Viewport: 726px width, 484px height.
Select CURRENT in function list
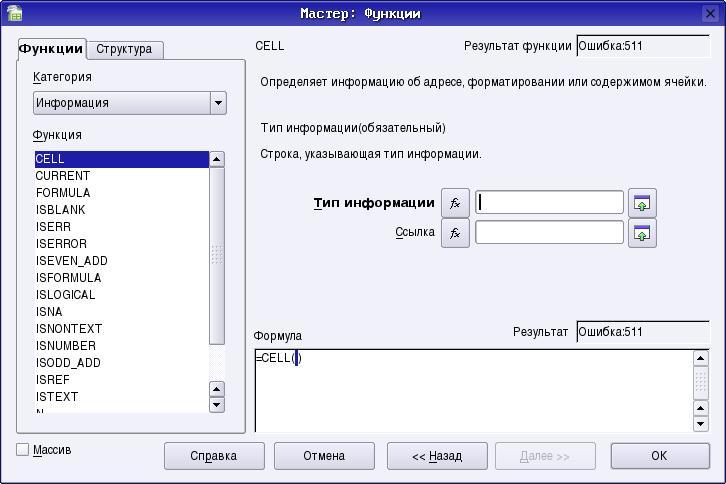[x=122, y=176]
